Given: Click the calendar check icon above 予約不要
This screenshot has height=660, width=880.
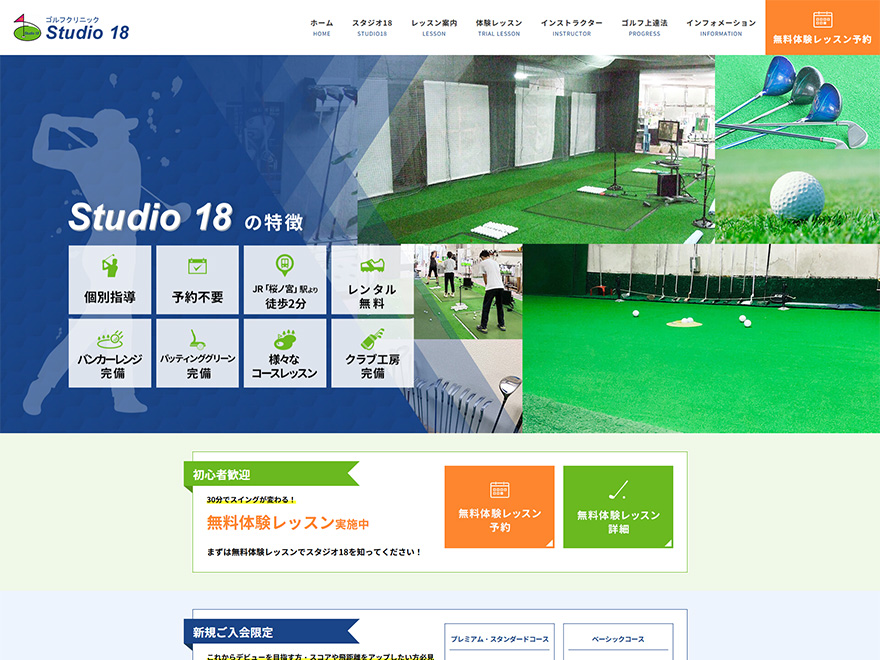Looking at the screenshot, I should [198, 265].
